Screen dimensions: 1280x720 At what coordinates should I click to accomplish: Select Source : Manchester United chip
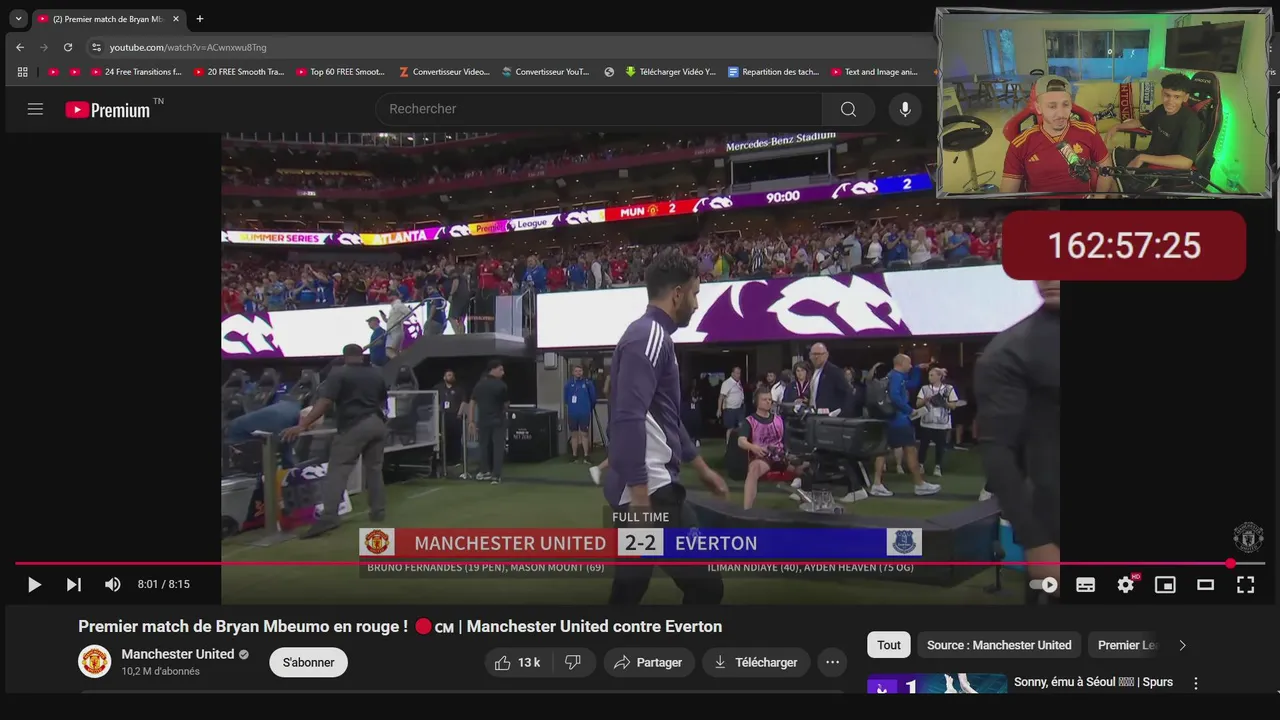(x=999, y=645)
